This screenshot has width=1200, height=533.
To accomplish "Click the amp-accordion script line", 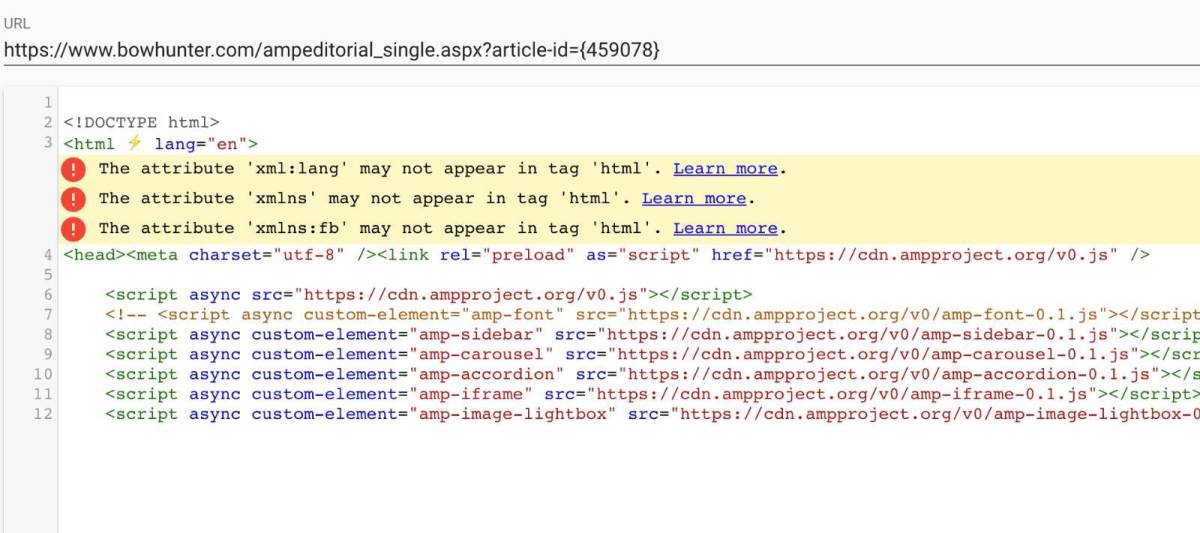I will pos(652,374).
